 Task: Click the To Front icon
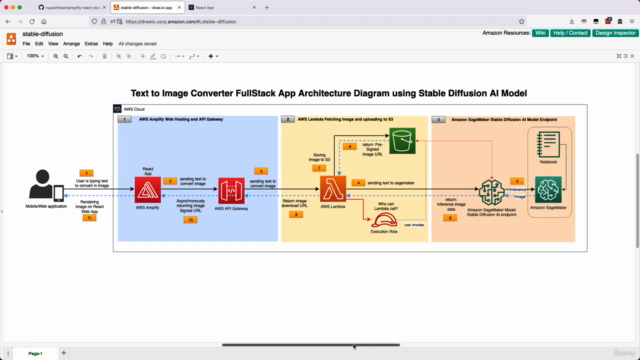[119, 56]
